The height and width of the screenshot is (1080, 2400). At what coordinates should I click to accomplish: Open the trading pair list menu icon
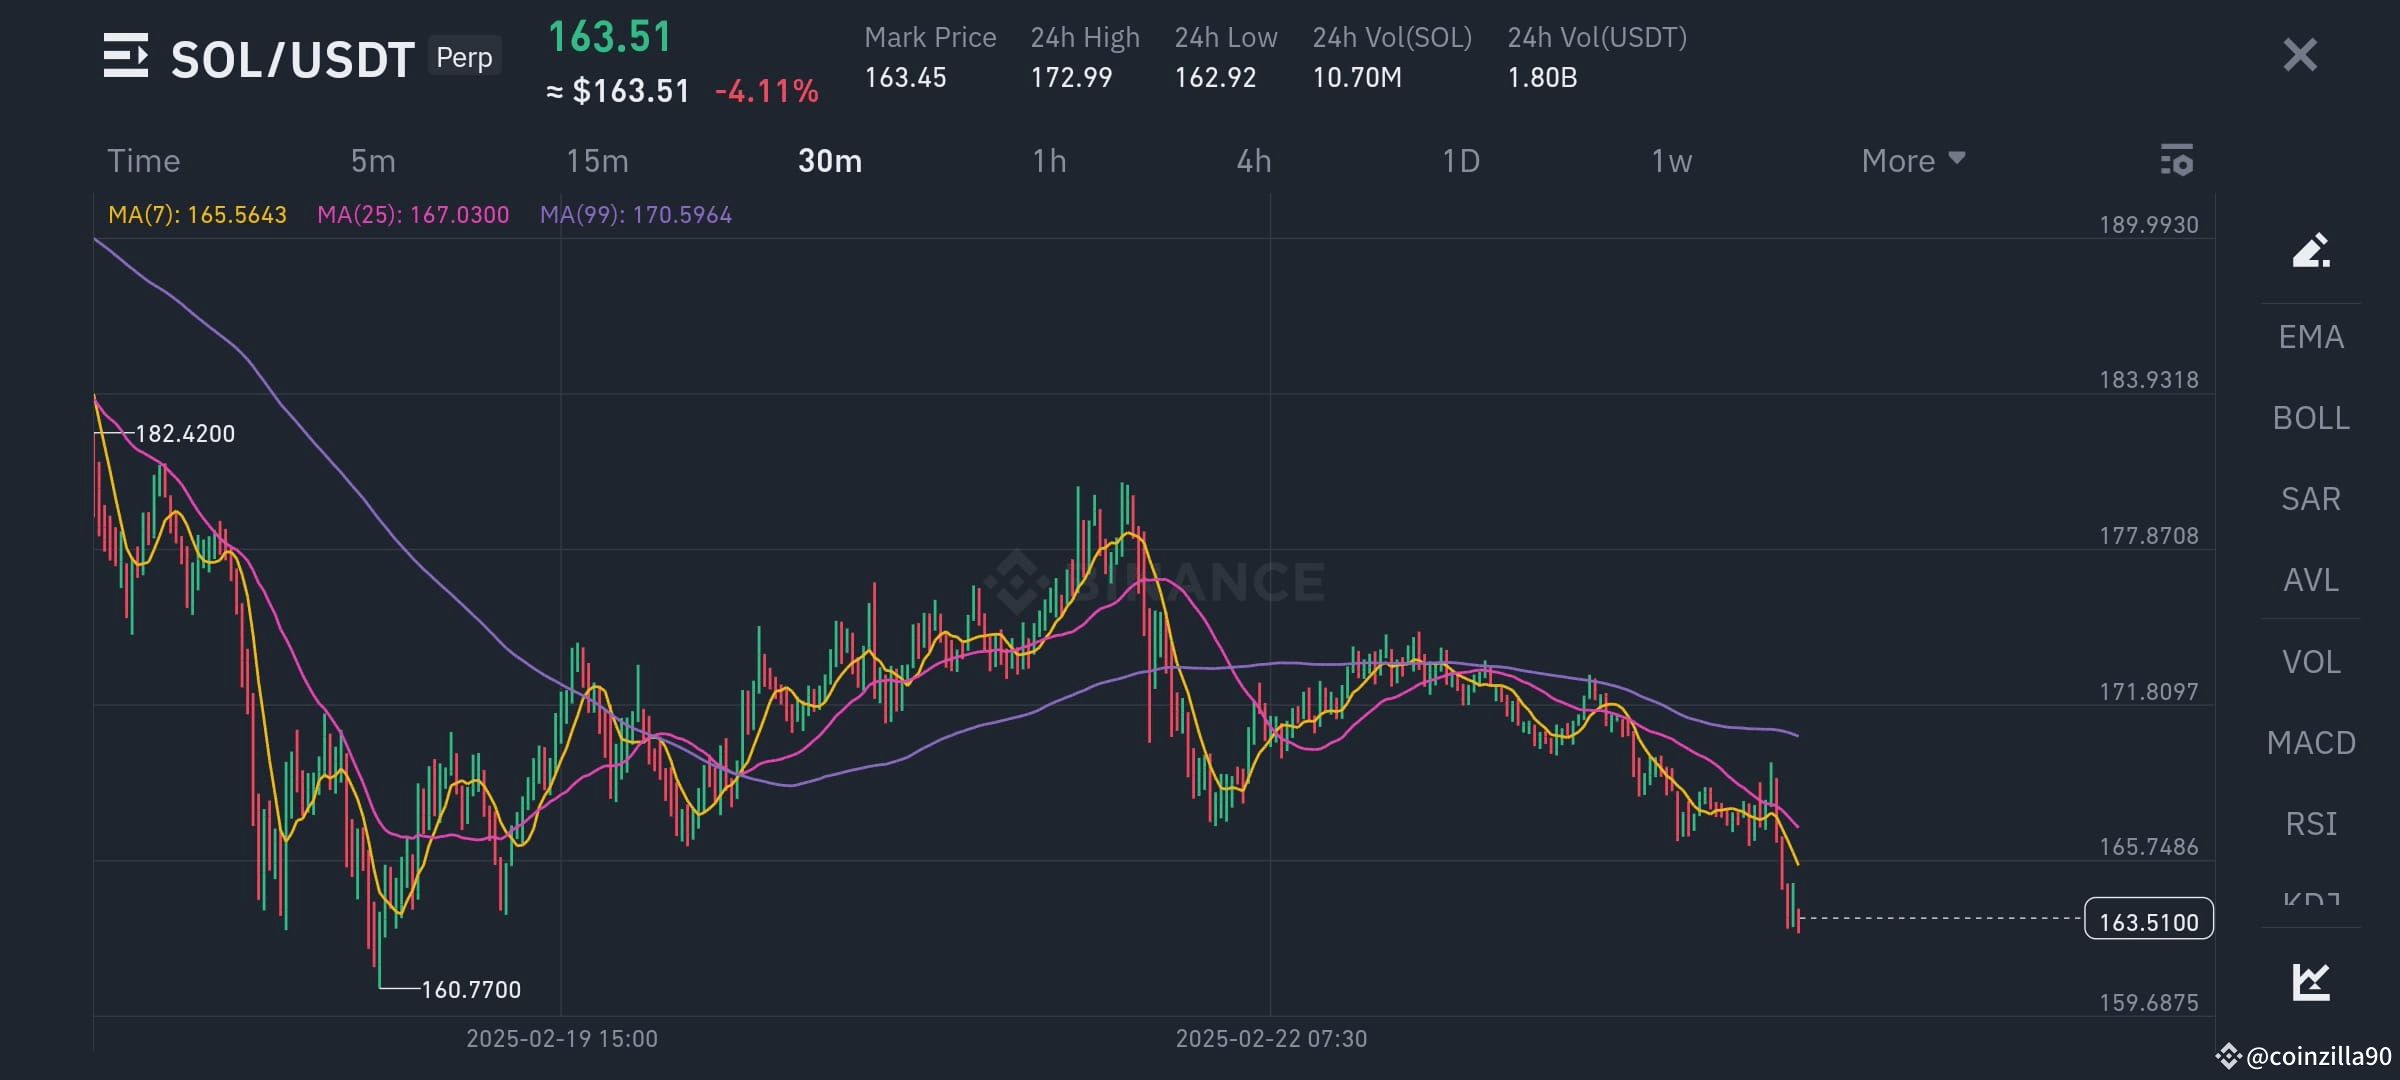pyautogui.click(x=126, y=56)
